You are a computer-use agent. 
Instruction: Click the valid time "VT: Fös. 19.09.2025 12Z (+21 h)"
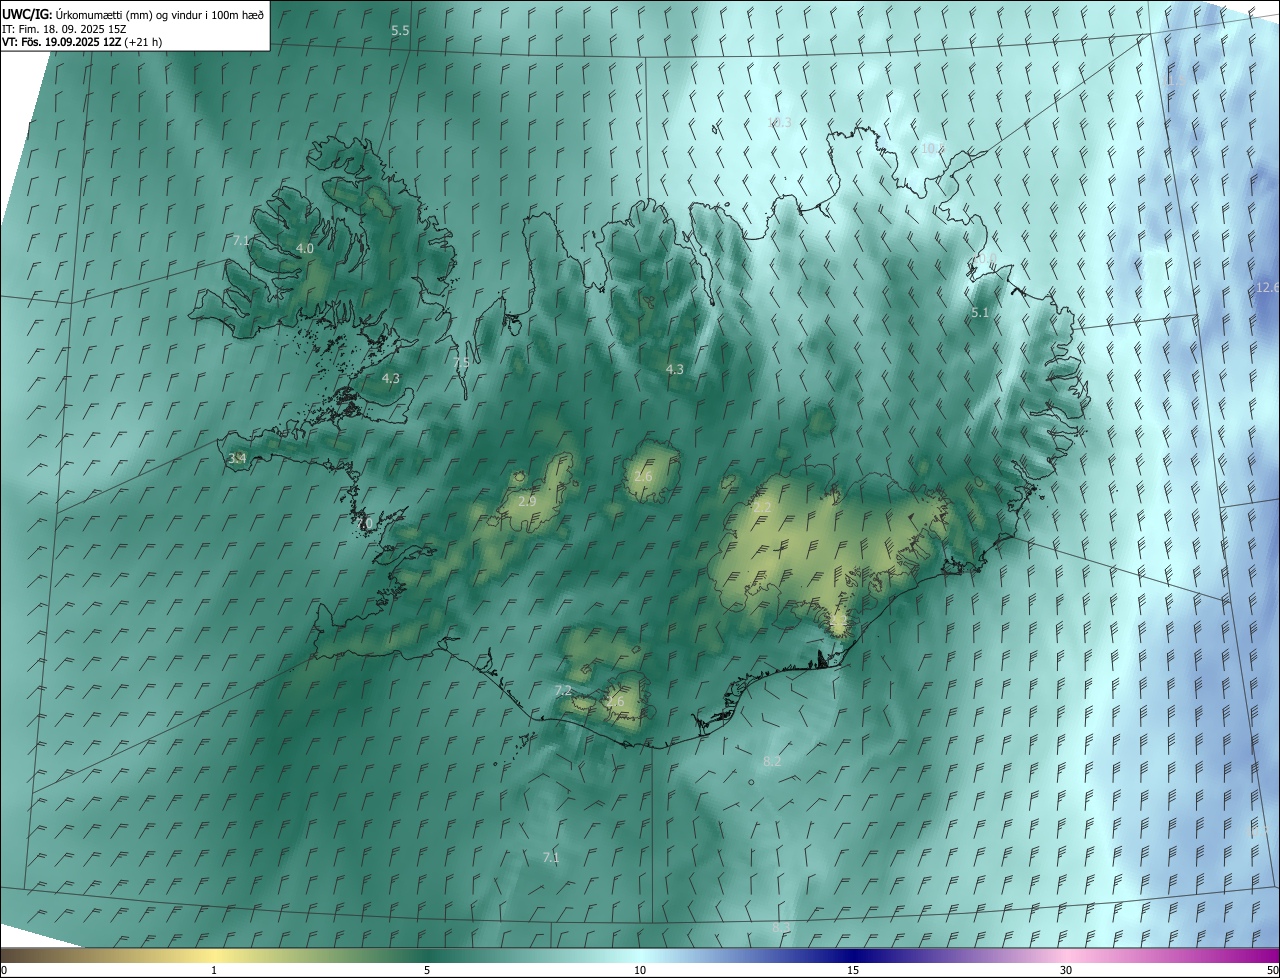82,42
